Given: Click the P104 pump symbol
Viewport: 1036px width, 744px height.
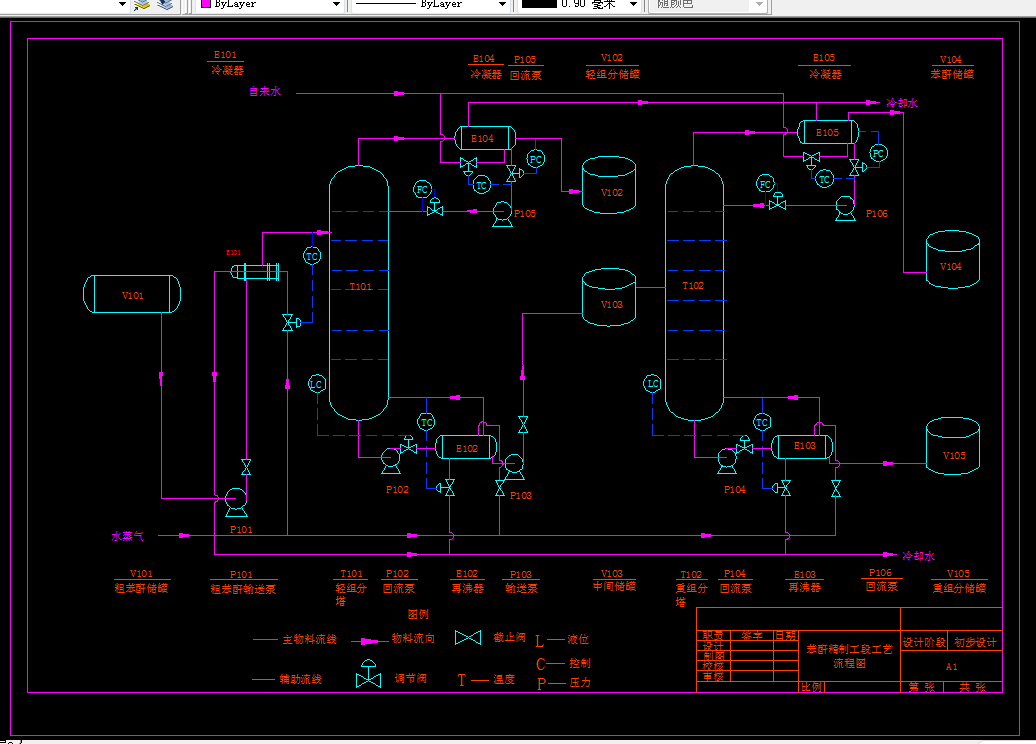Looking at the screenshot, I should pos(727,461).
